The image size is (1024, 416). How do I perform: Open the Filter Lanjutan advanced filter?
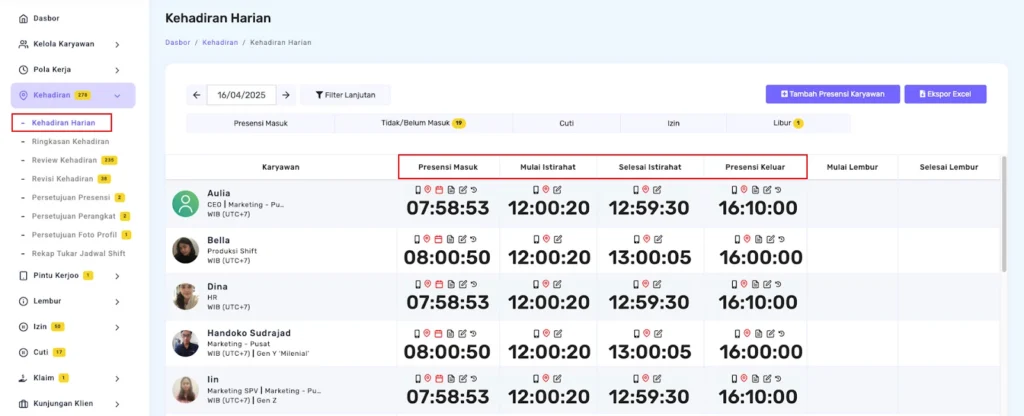(345, 95)
